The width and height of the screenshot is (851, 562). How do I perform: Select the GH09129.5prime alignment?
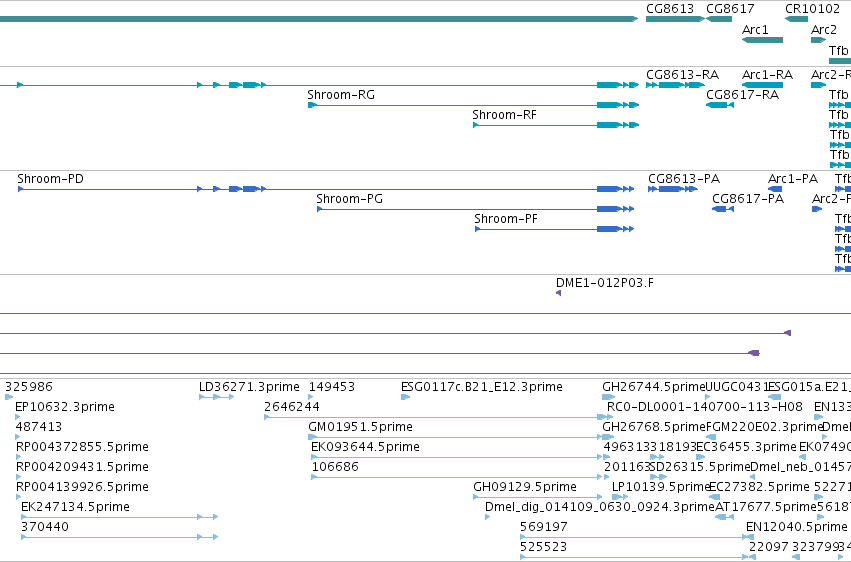tap(538, 497)
